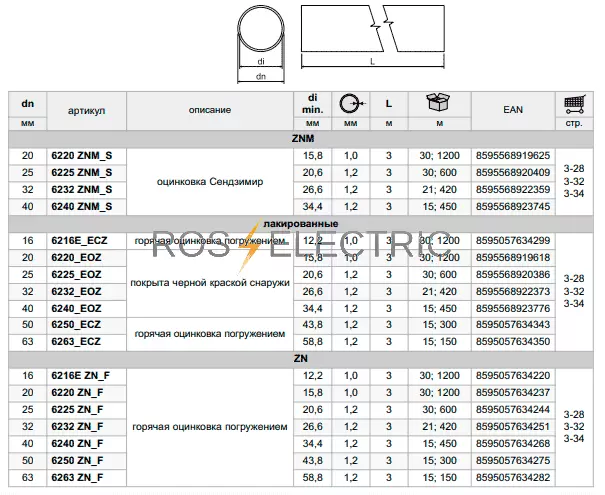
Task: Click EAN 8595057634237
Action: click(x=513, y=392)
